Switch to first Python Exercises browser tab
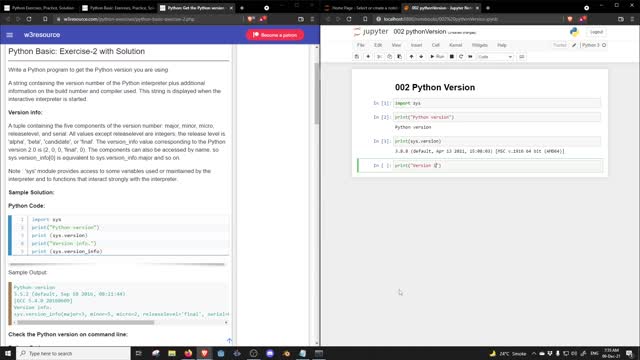 click(x=39, y=8)
